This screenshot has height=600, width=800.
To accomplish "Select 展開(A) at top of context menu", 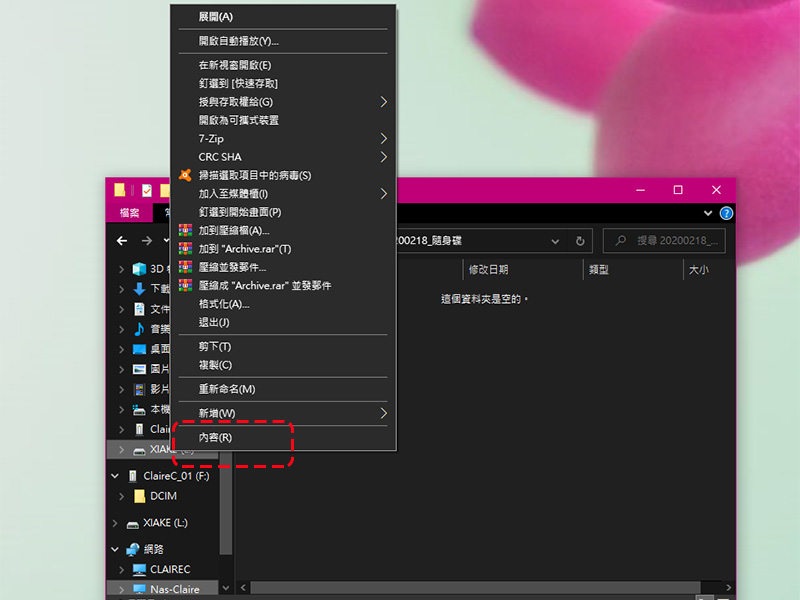I will tap(283, 17).
